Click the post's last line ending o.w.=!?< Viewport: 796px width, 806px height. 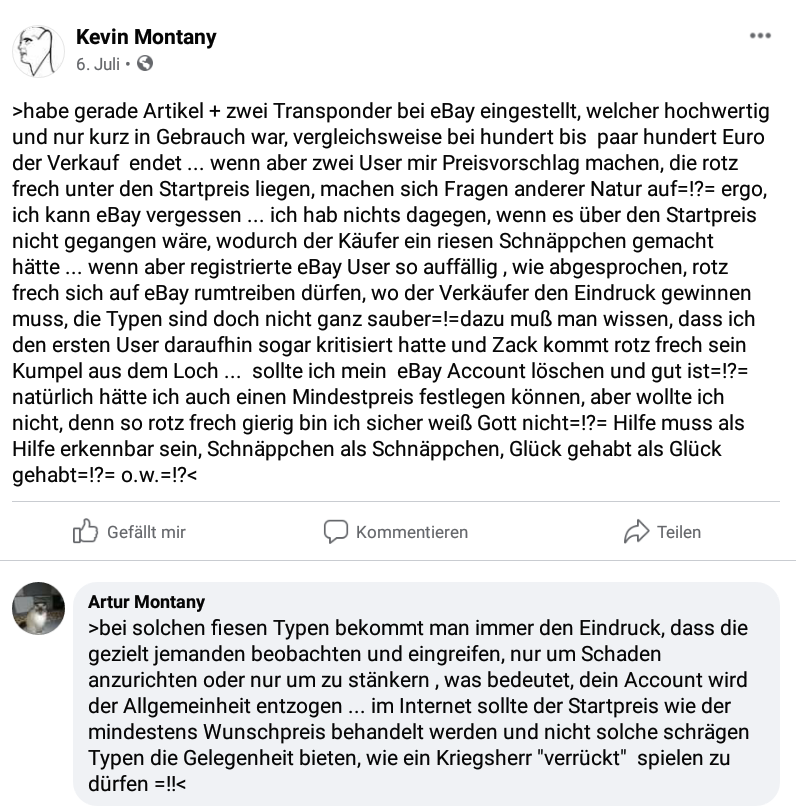click(x=105, y=475)
